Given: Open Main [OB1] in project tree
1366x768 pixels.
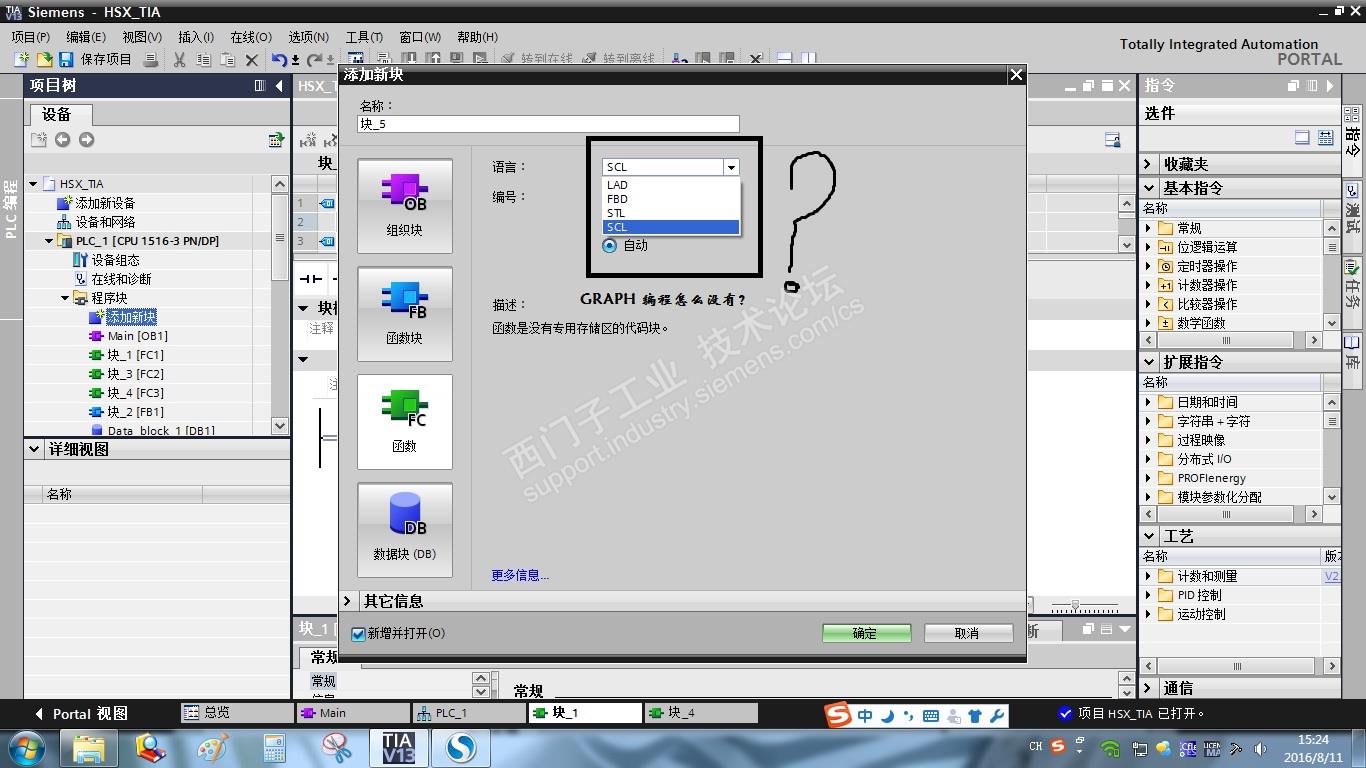Looking at the screenshot, I should (137, 336).
